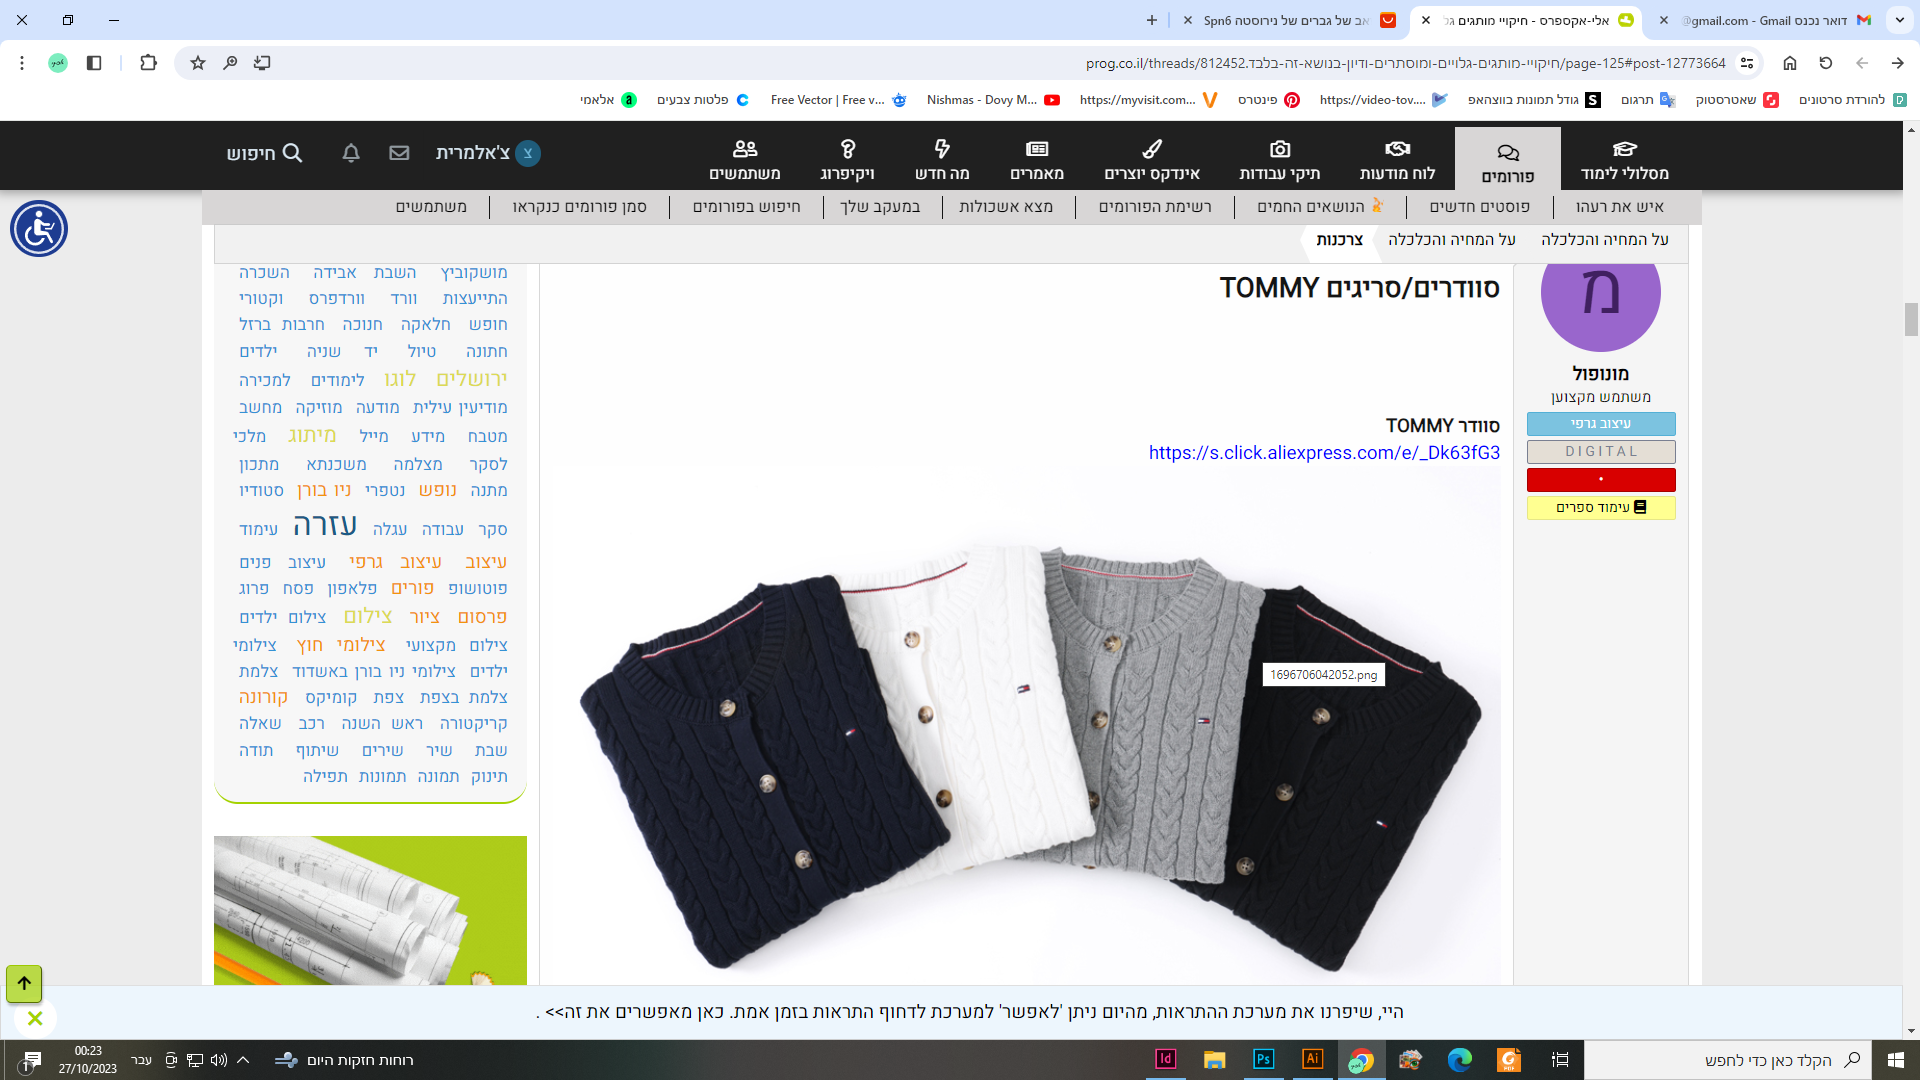Open browser extensions puzzle icon
This screenshot has width=1920, height=1080.
[148, 63]
